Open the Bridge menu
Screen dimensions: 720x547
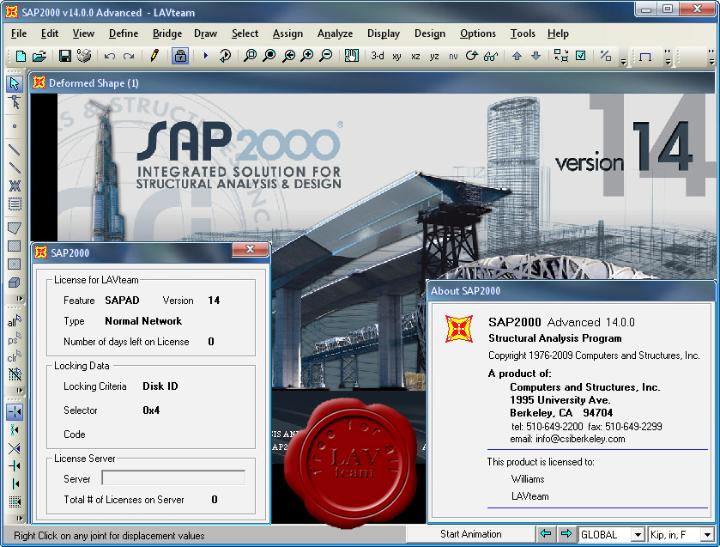tap(167, 34)
